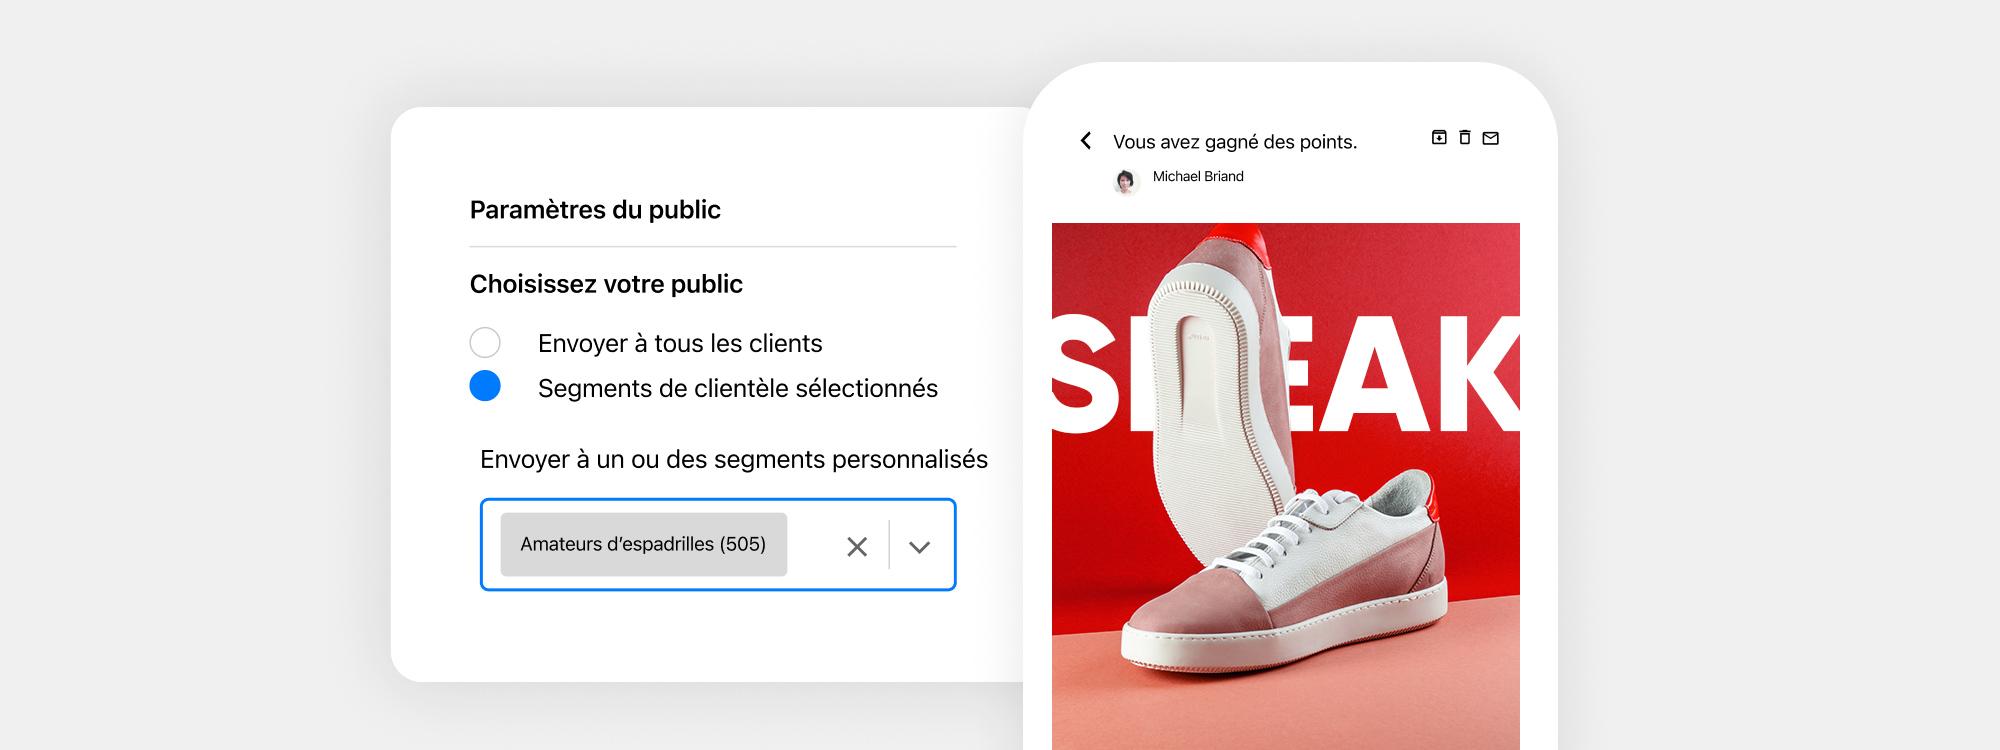Select the 'Envoyer à tous les clients' radio button
Screen dimensions: 2000x750
pyautogui.click(x=485, y=342)
